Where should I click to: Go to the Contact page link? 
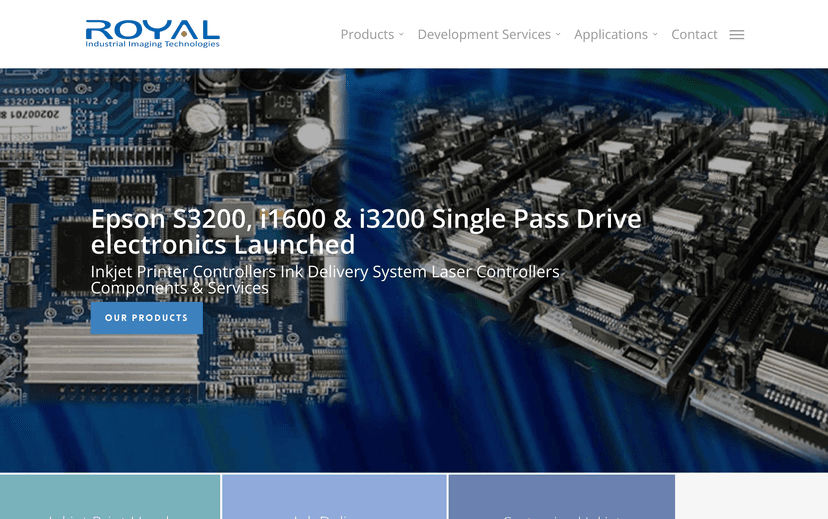(694, 35)
